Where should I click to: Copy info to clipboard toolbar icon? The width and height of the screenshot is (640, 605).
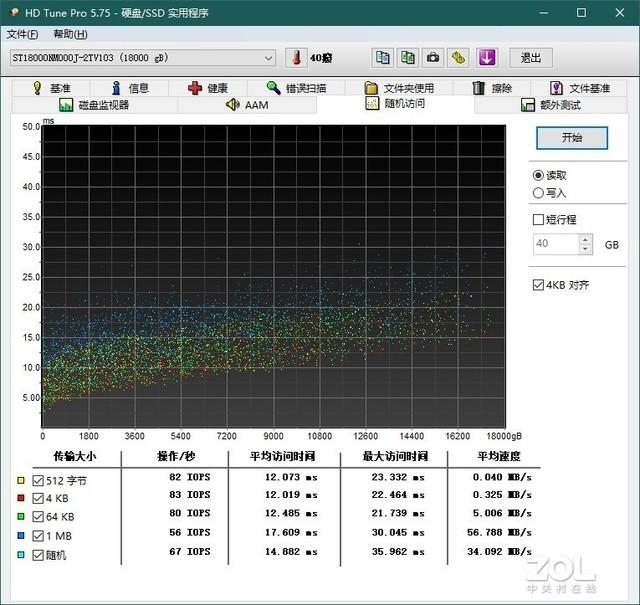tap(382, 58)
